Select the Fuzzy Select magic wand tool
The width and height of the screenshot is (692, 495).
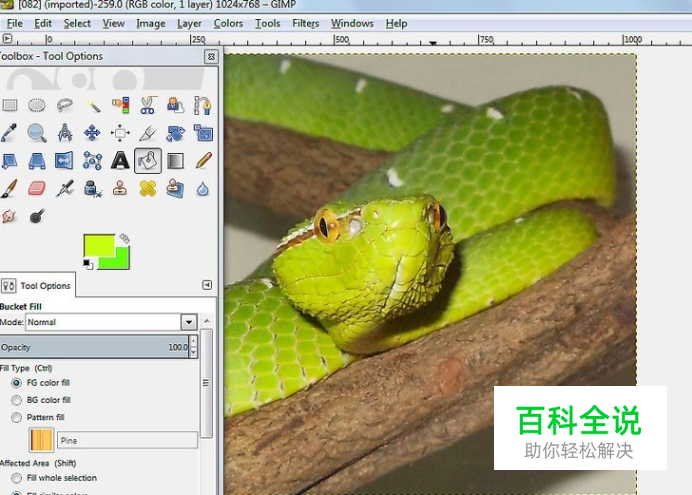(93, 105)
